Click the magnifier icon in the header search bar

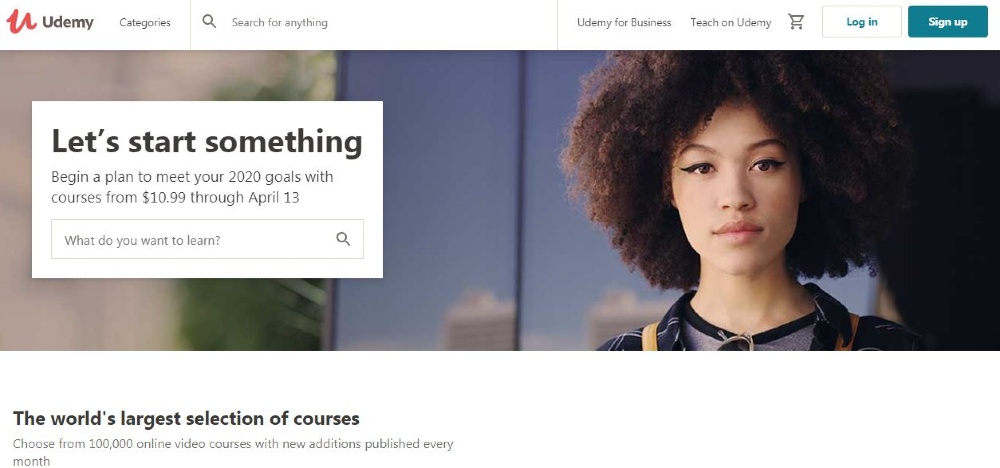(209, 22)
